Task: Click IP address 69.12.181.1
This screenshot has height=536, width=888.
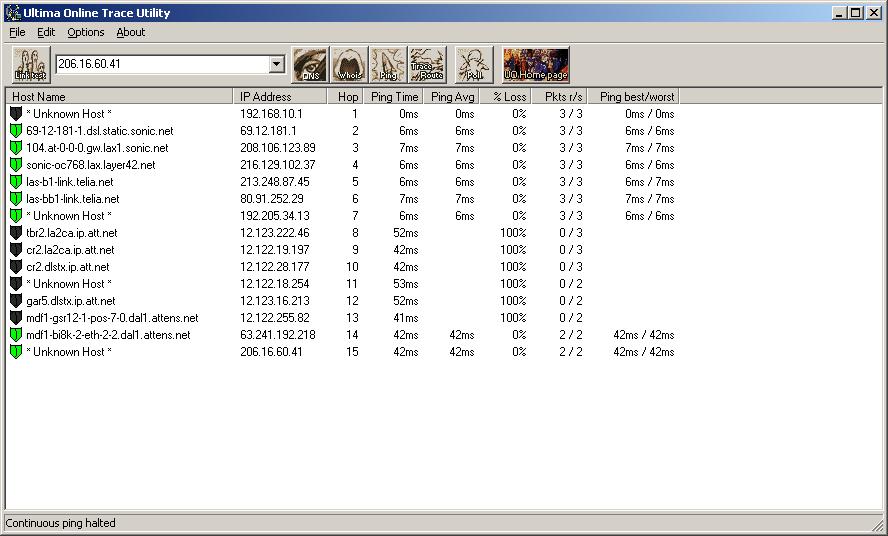Action: point(268,131)
